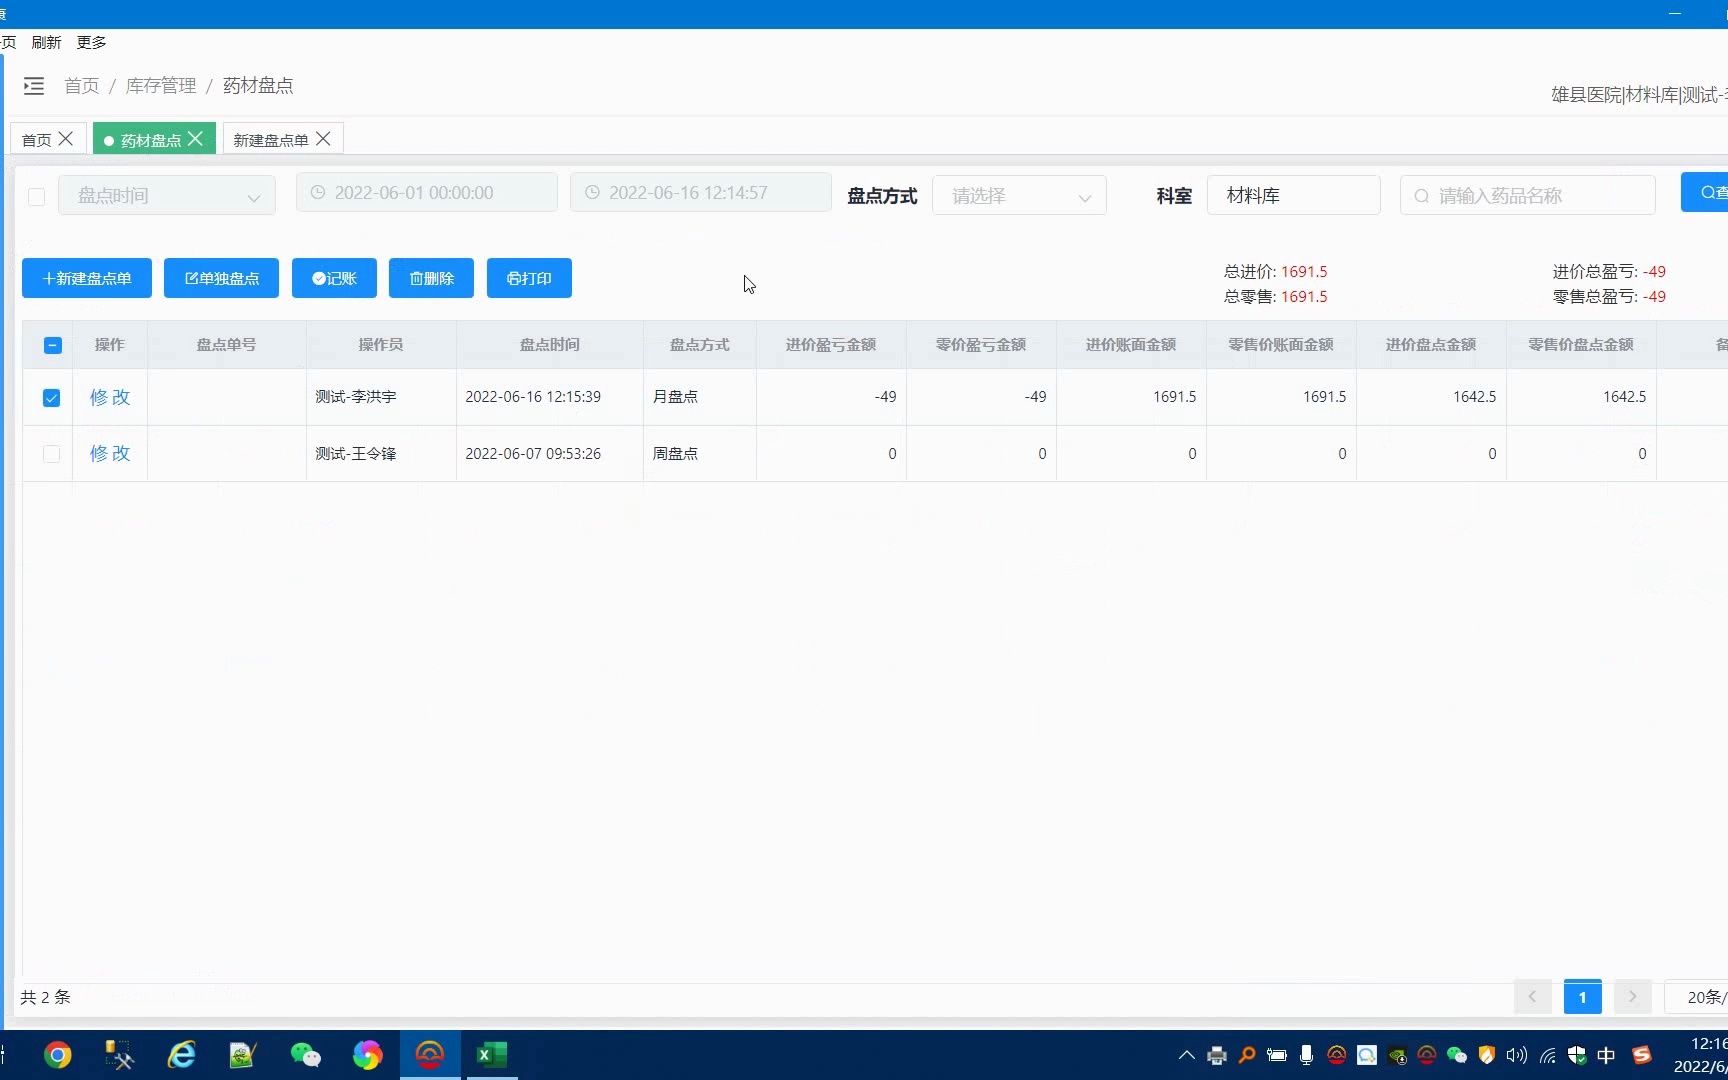The width and height of the screenshot is (1728, 1080).
Task: Toggle the select-all header checkbox
Action: coord(53,345)
